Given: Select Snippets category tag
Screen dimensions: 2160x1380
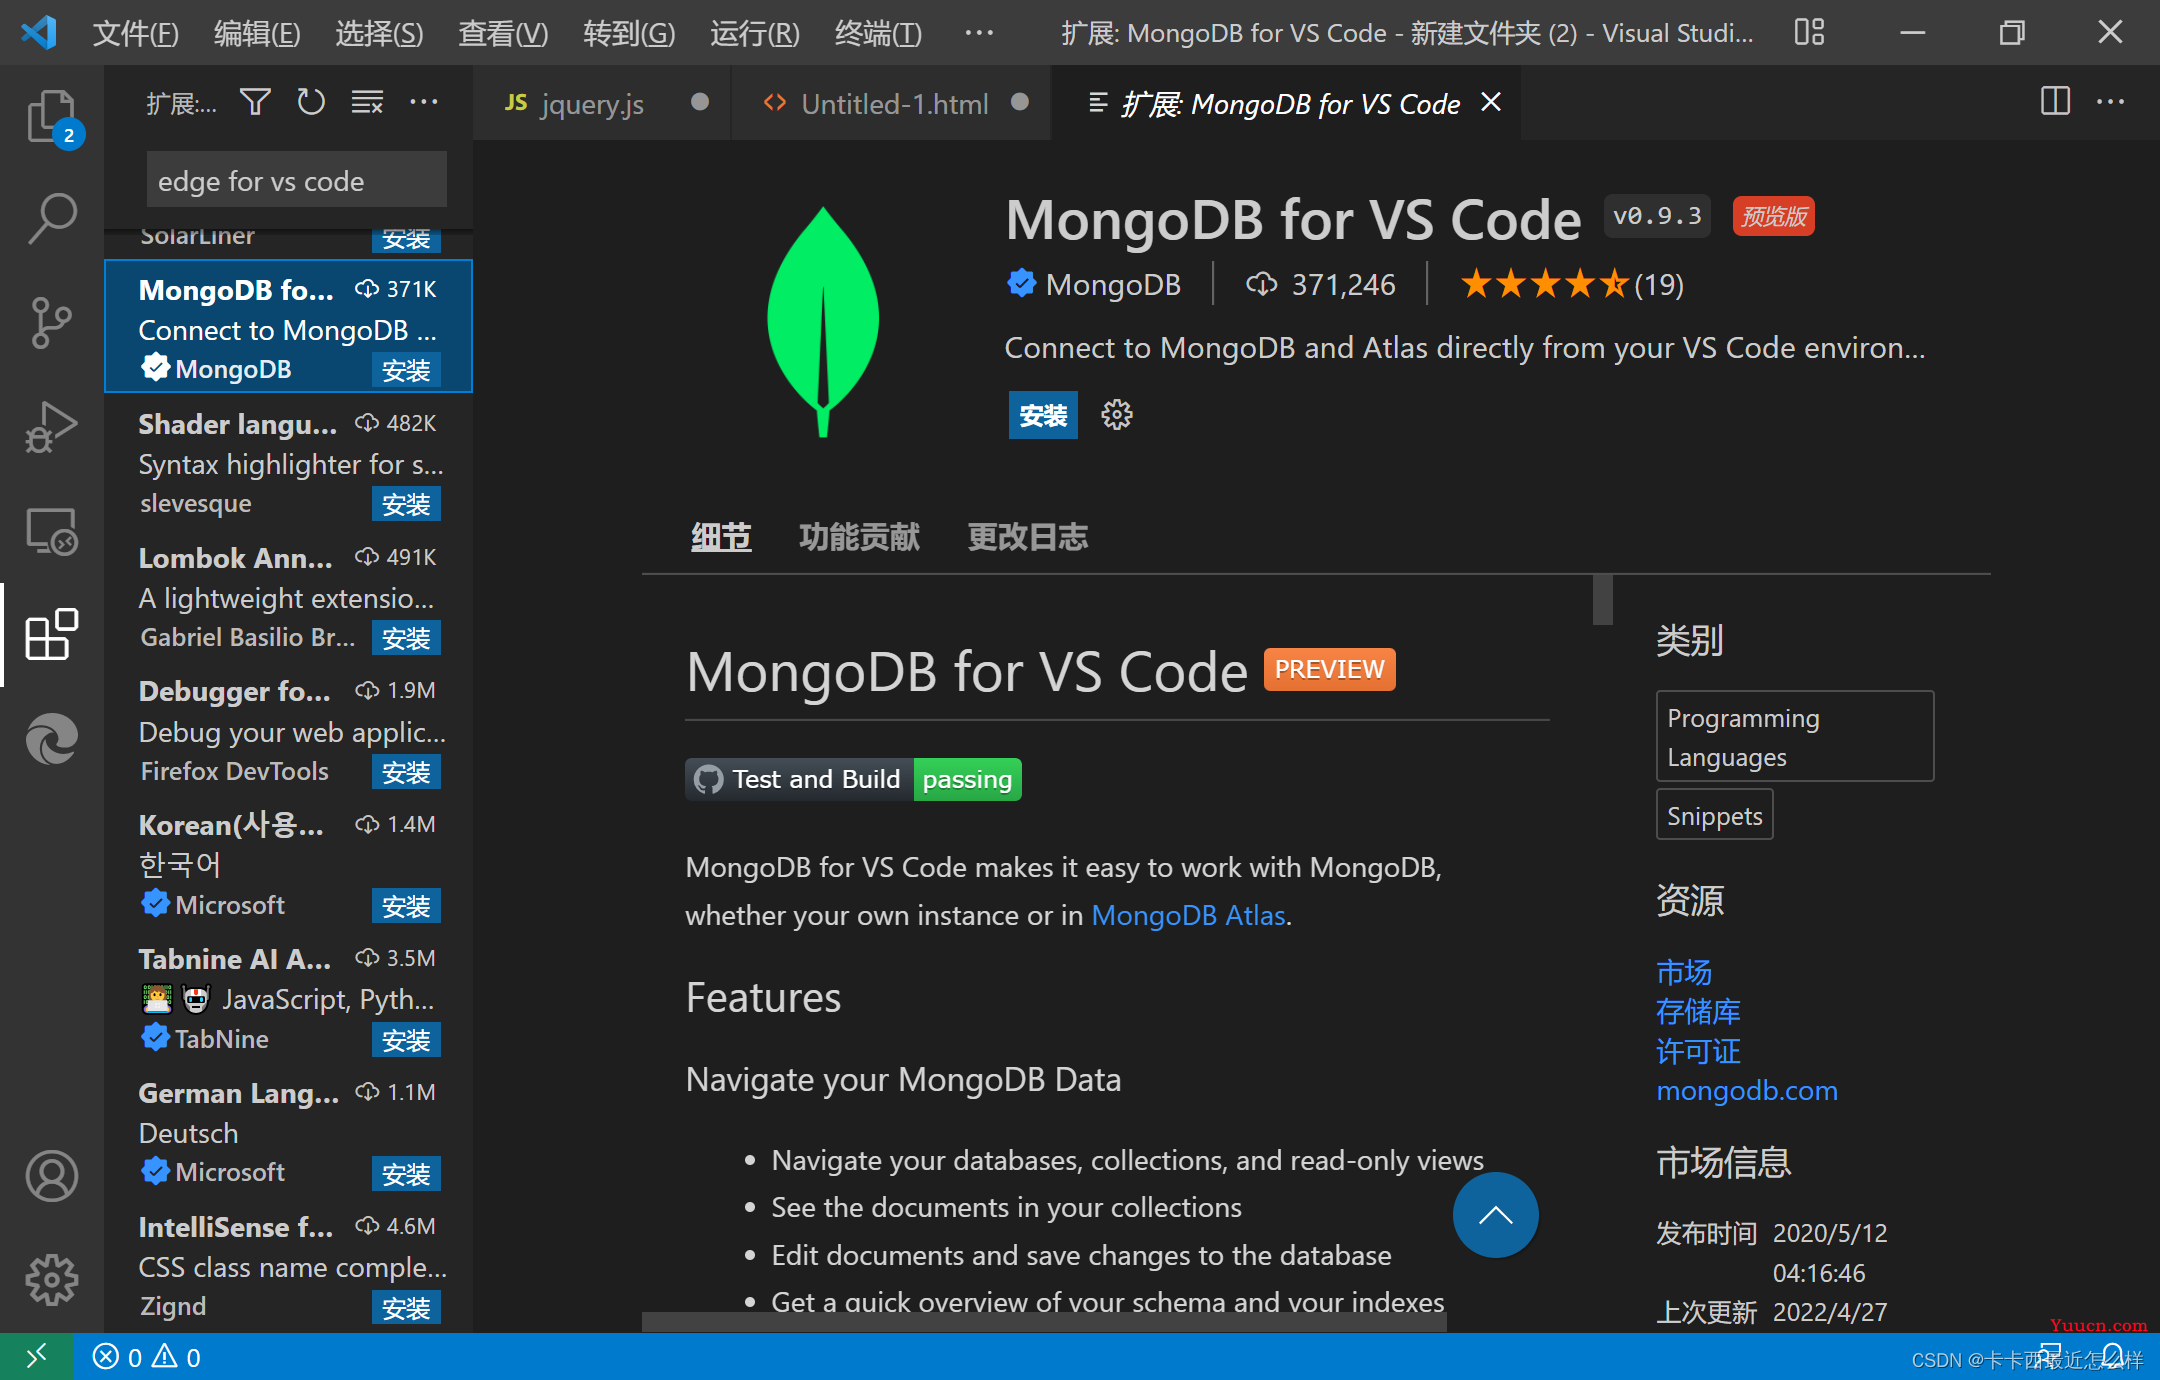Looking at the screenshot, I should [x=1714, y=816].
